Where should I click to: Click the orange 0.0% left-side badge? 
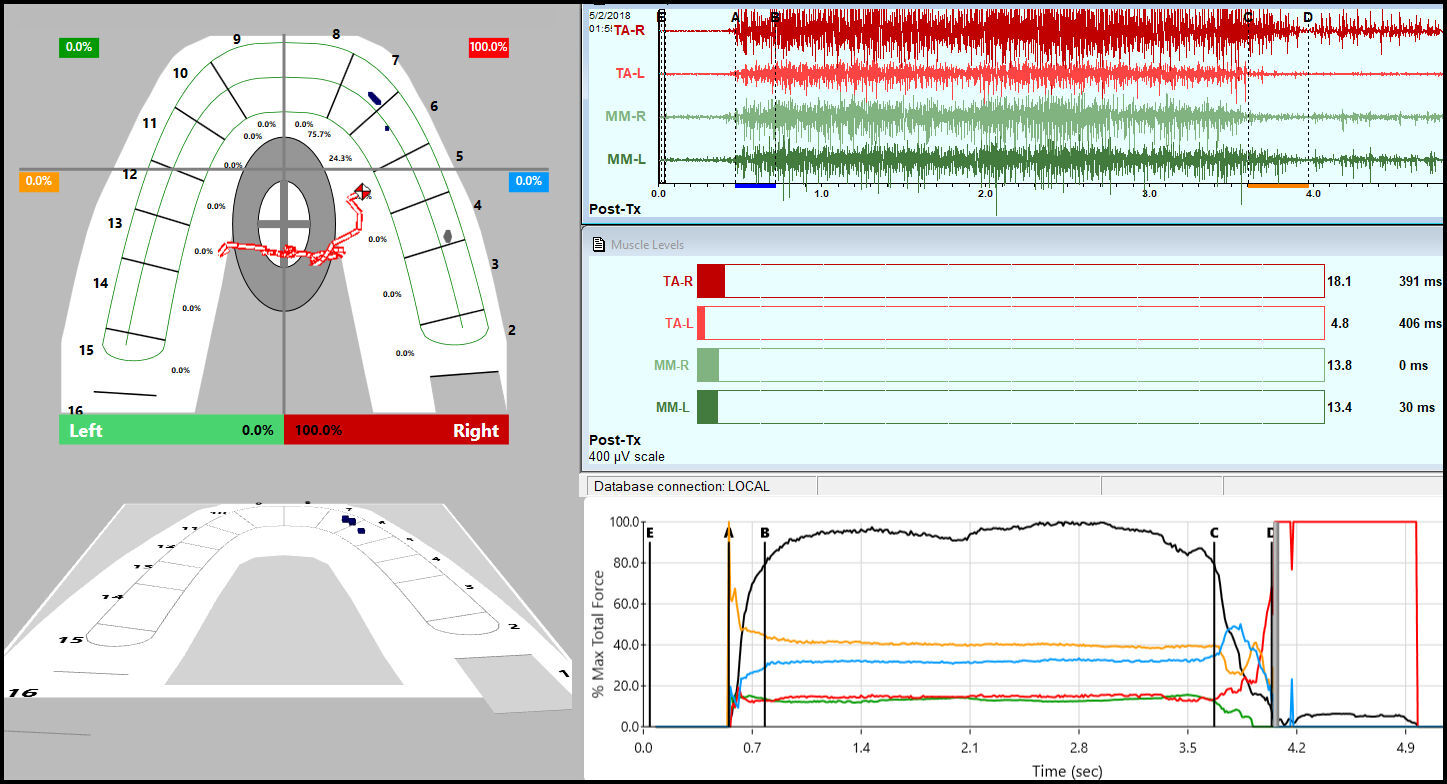tap(38, 181)
